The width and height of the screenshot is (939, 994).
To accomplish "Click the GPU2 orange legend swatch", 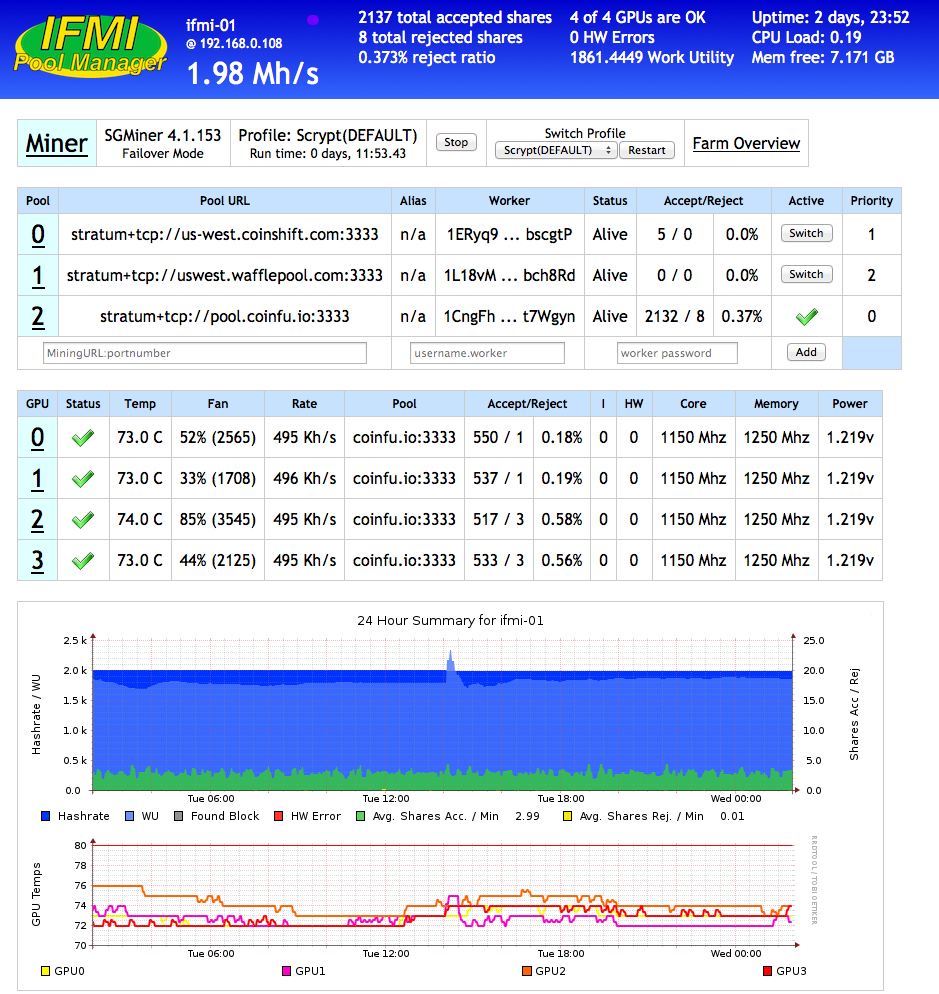I will (x=527, y=971).
